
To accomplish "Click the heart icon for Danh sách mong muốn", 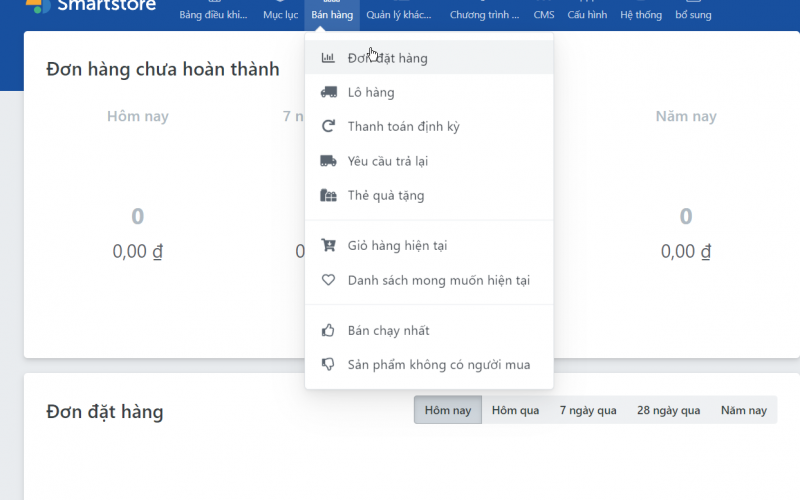I will pyautogui.click(x=328, y=280).
